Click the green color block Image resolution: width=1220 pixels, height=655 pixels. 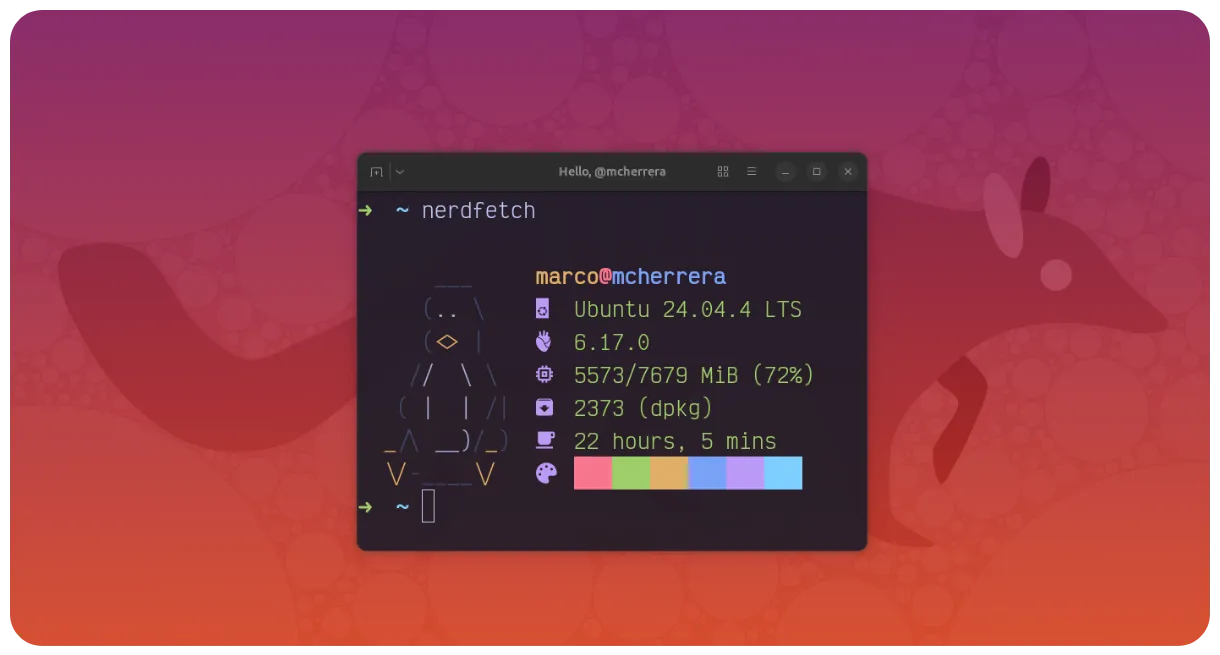(x=631, y=473)
